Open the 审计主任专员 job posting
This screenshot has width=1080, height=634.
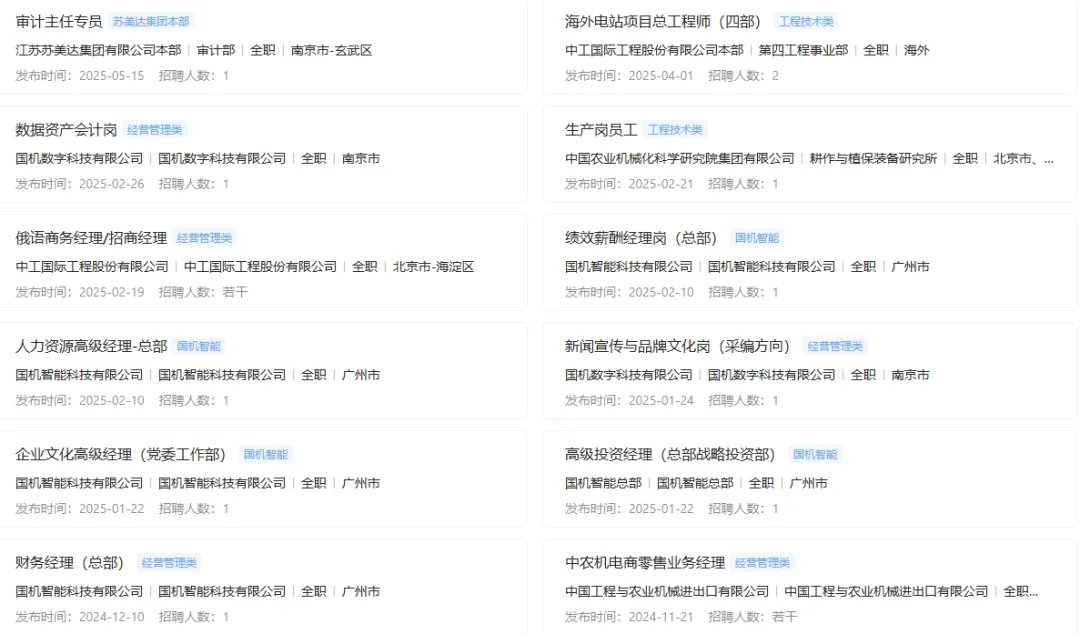pyautogui.click(x=59, y=21)
